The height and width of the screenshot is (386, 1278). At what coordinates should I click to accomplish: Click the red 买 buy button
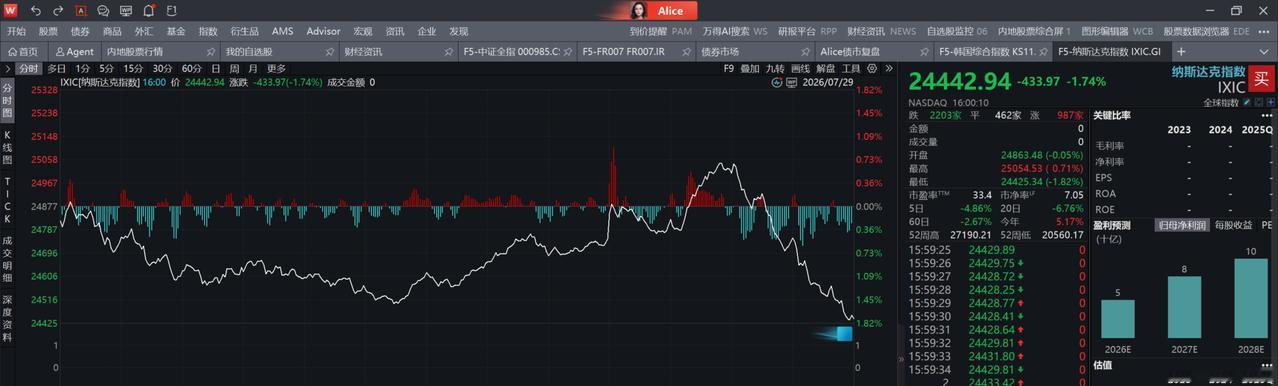click(1261, 78)
